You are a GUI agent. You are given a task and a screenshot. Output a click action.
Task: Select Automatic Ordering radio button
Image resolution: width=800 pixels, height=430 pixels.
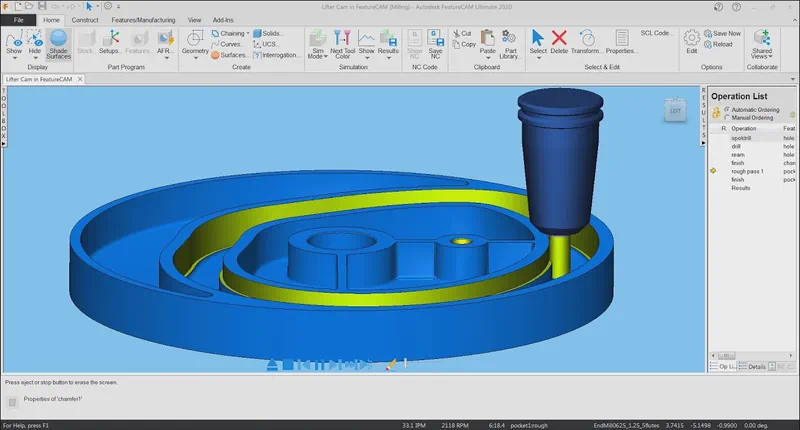click(x=727, y=110)
